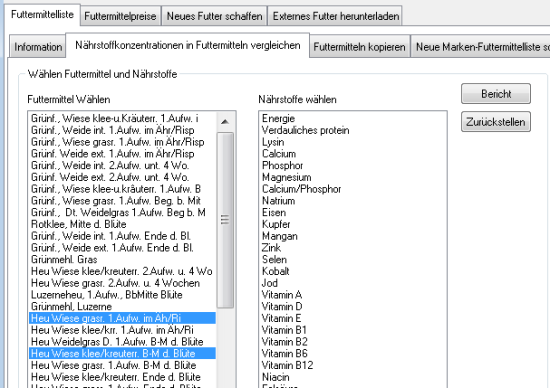550x388 pixels.
Task: Switch to the Futtermittelliste tab
Action: pyautogui.click(x=42, y=14)
